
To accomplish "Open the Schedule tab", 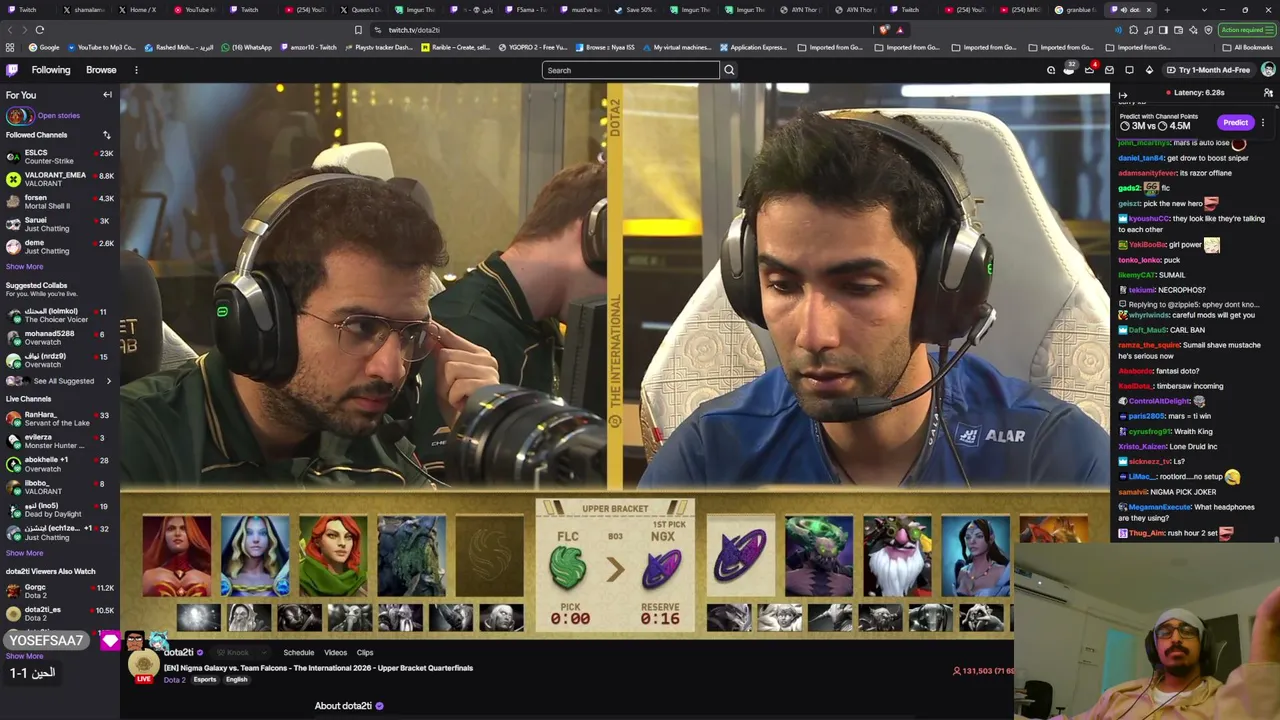I will tap(299, 653).
